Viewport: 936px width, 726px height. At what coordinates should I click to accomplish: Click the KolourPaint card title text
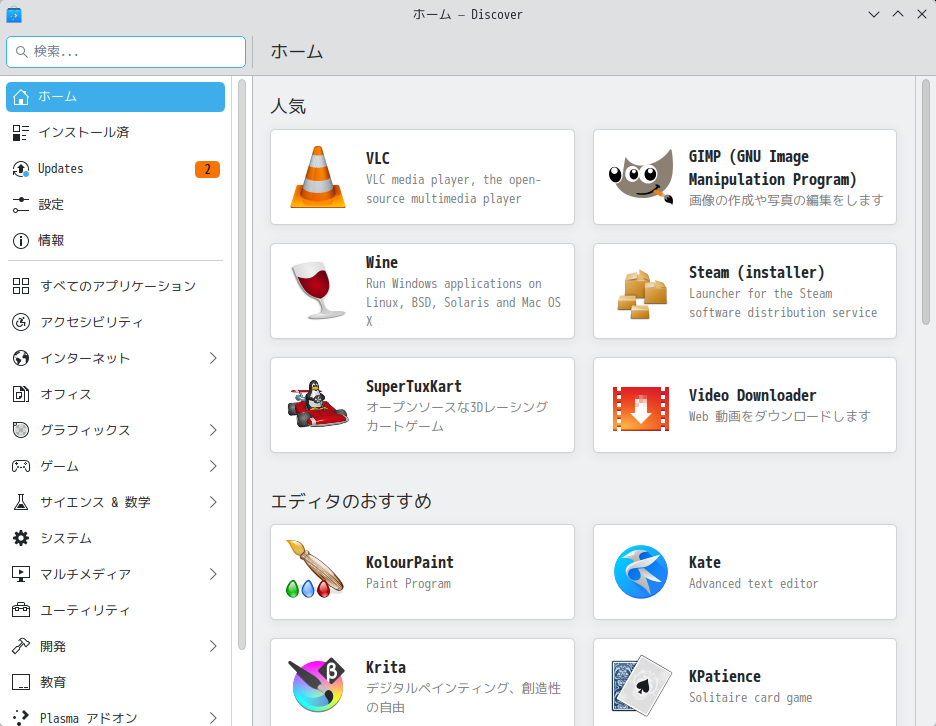(410, 562)
